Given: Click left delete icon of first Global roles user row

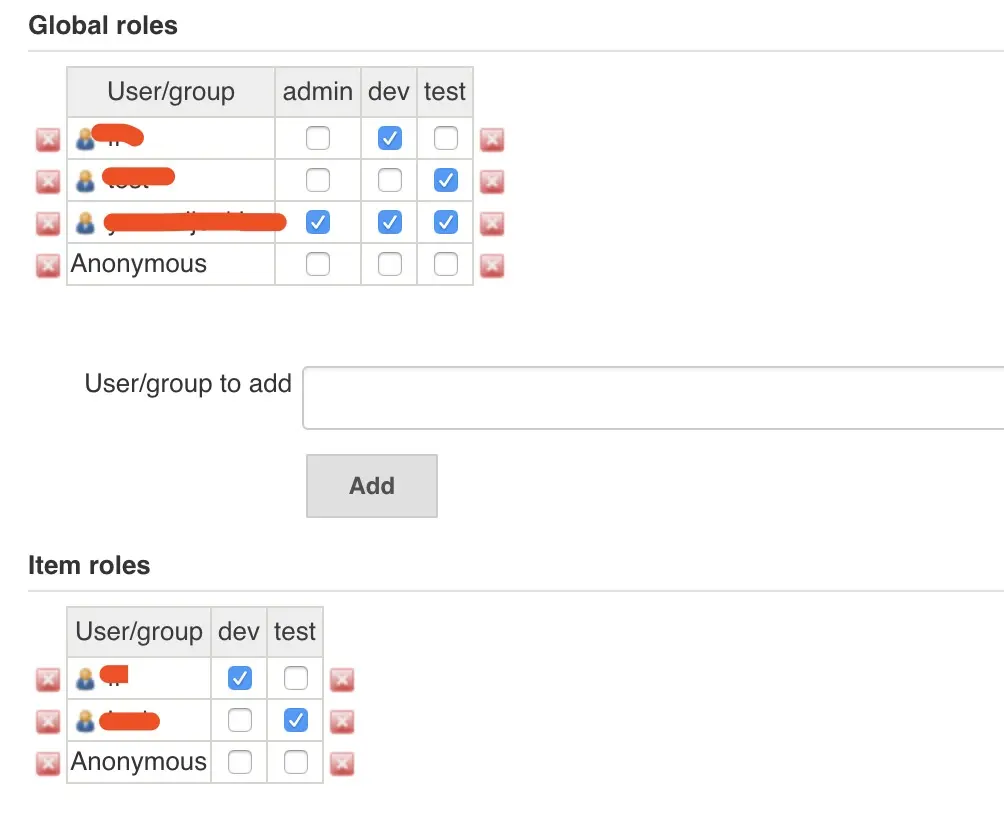Looking at the screenshot, I should (x=48, y=139).
